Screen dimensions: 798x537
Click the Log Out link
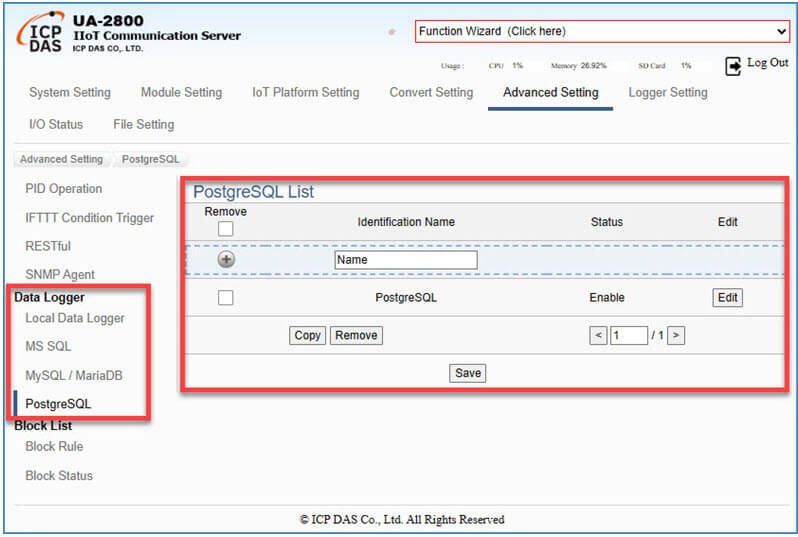tap(767, 63)
